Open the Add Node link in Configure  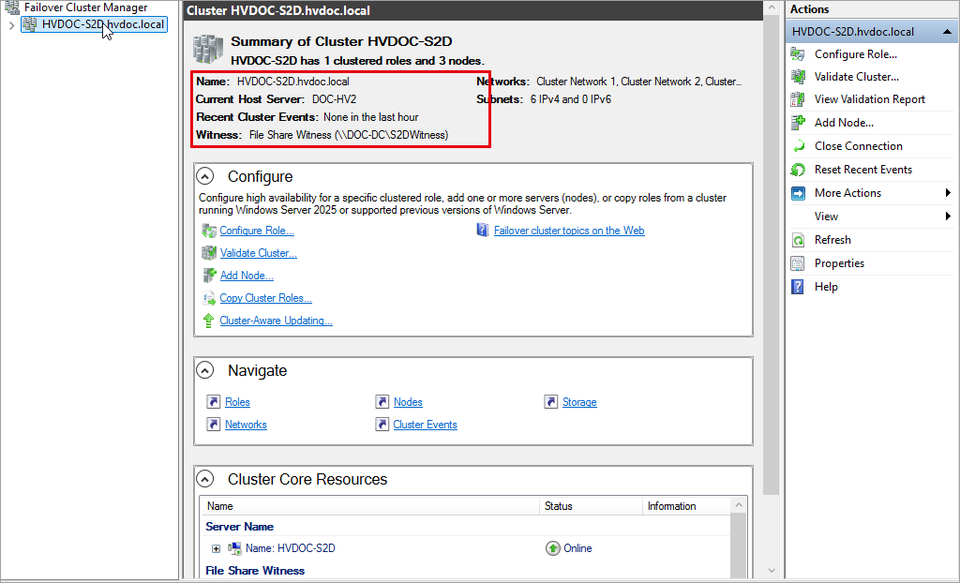tap(247, 276)
